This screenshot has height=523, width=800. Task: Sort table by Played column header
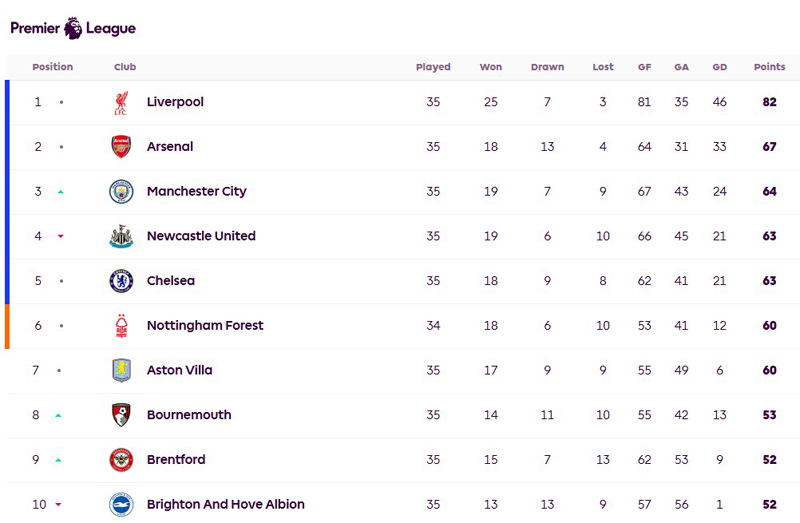[x=433, y=67]
